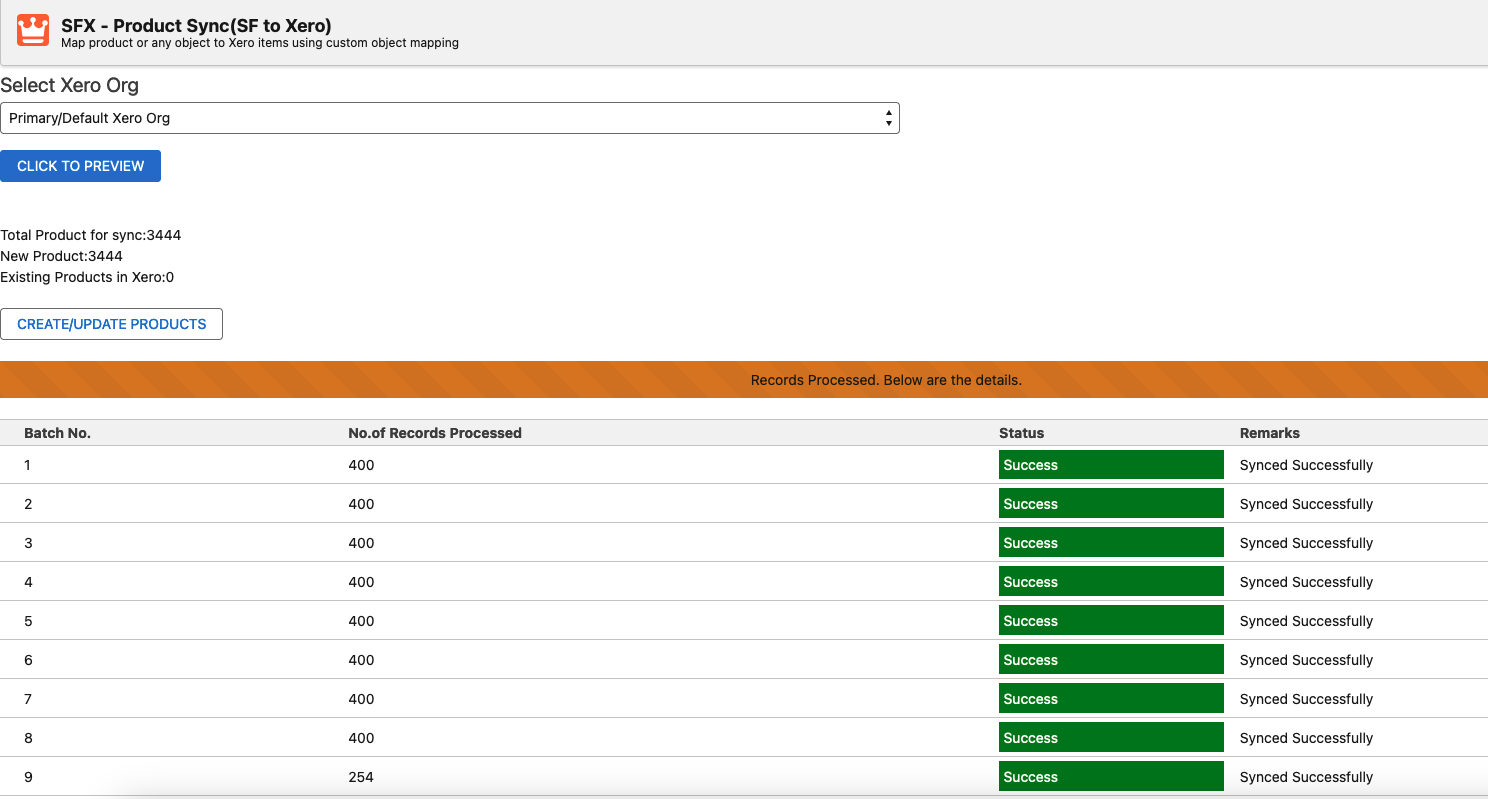This screenshot has width=1488, height=799.
Task: Select batch number 7 row cell
Action: tap(28, 699)
